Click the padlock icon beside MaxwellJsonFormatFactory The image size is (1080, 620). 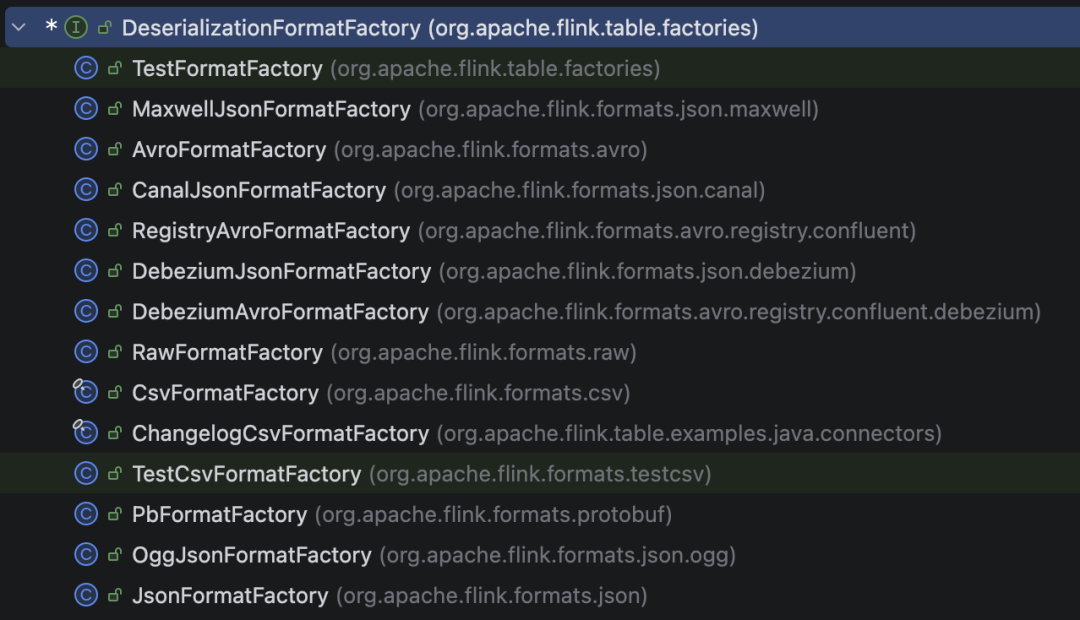click(x=112, y=108)
